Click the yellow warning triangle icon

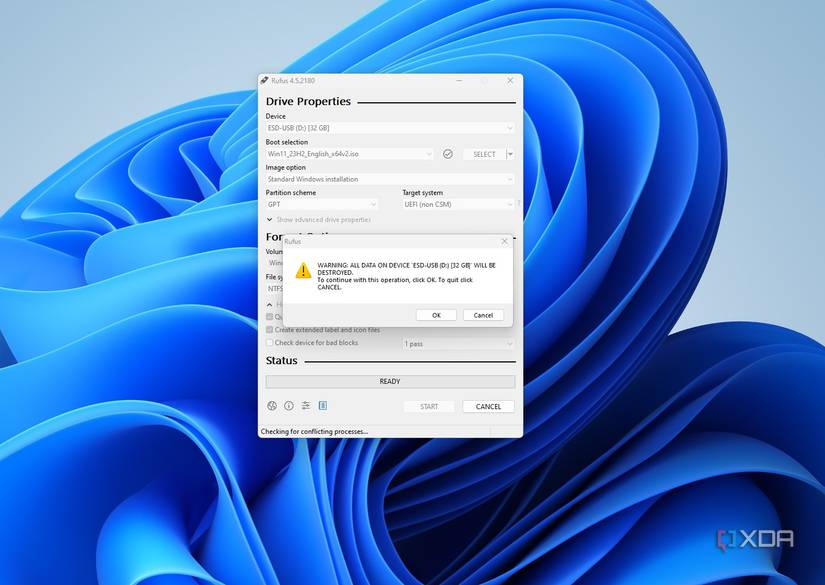(303, 270)
